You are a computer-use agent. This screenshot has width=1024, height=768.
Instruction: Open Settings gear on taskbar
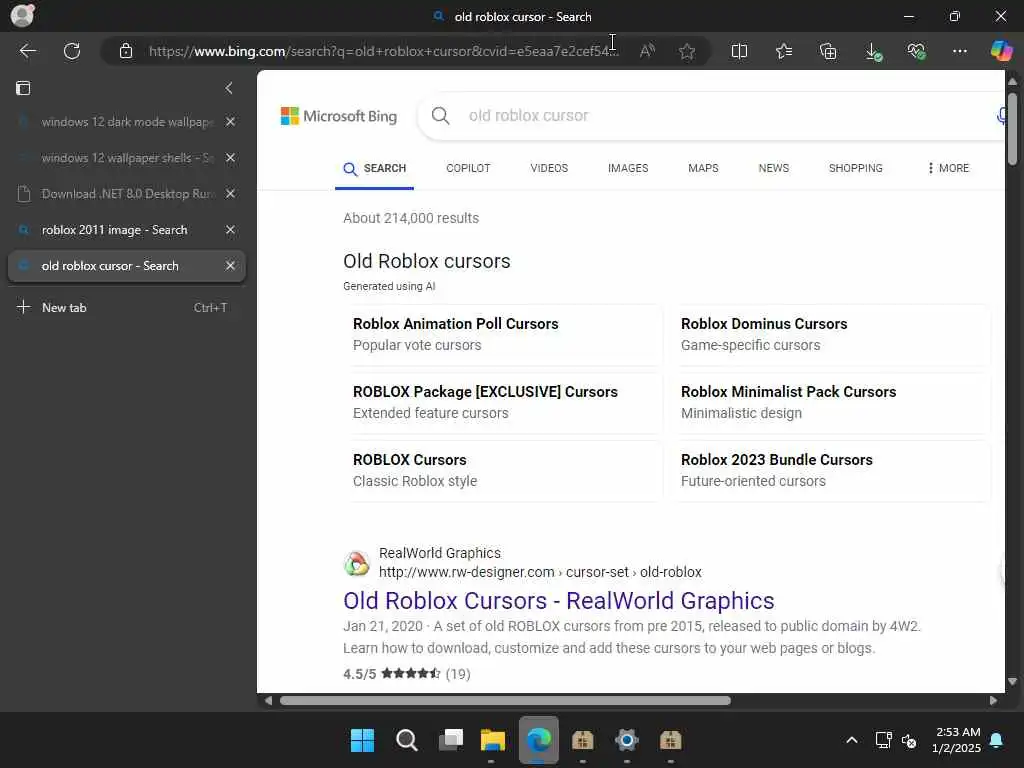click(626, 741)
